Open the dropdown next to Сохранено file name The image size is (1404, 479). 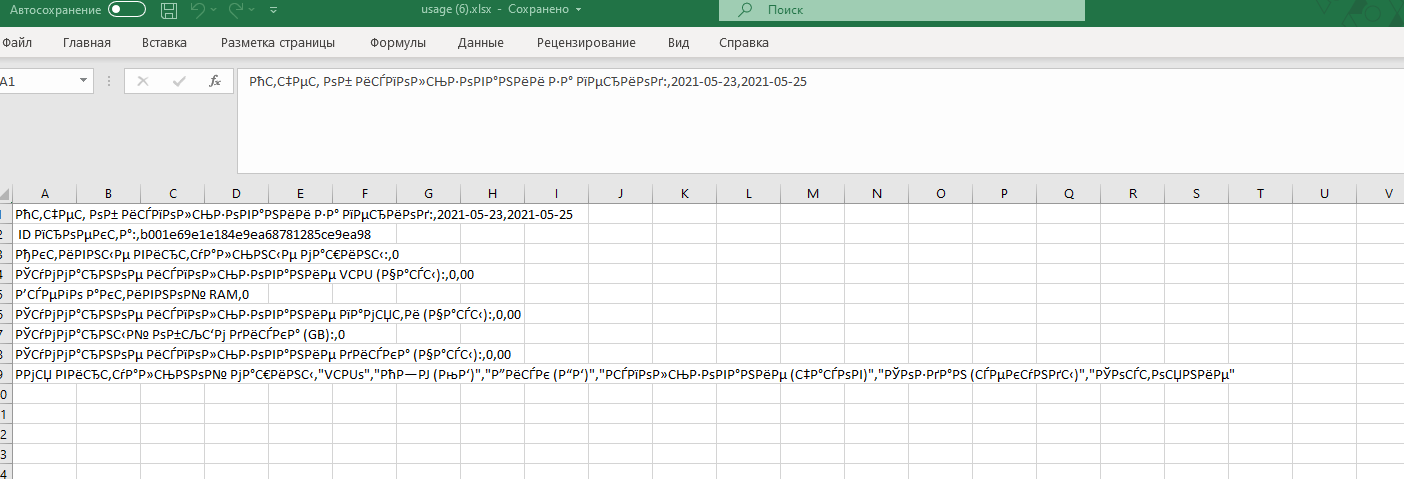(578, 10)
